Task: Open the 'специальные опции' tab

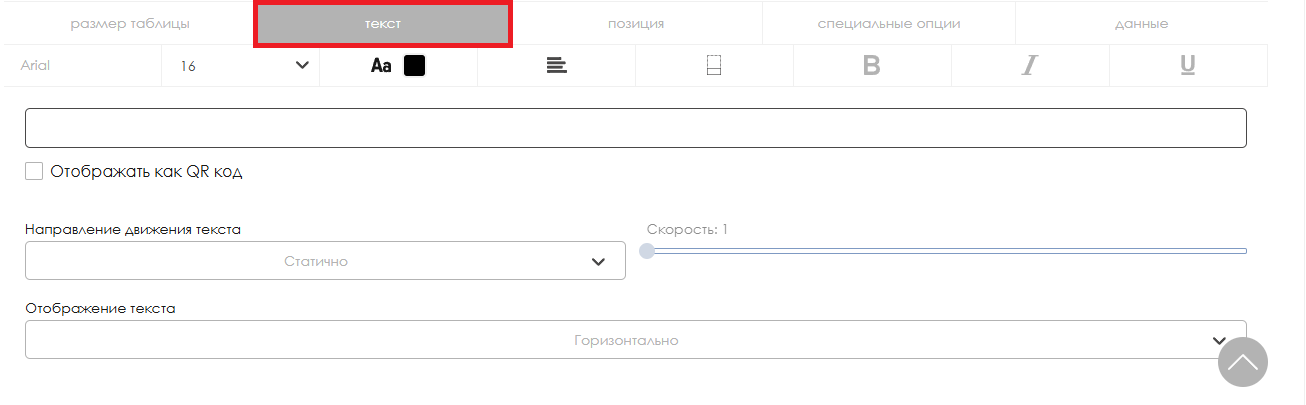Action: pyautogui.click(x=889, y=23)
